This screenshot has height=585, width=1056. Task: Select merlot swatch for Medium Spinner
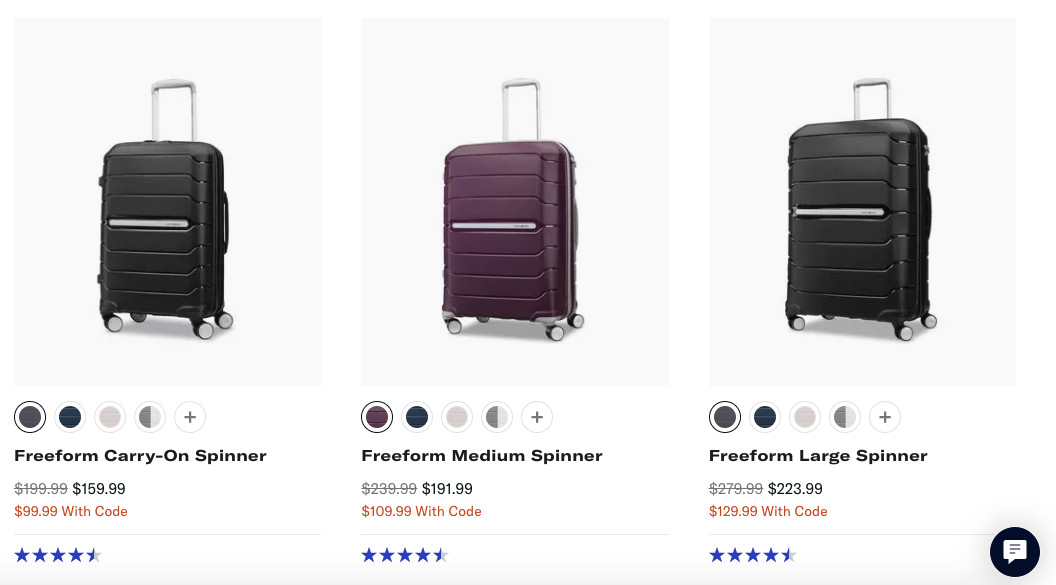(377, 417)
